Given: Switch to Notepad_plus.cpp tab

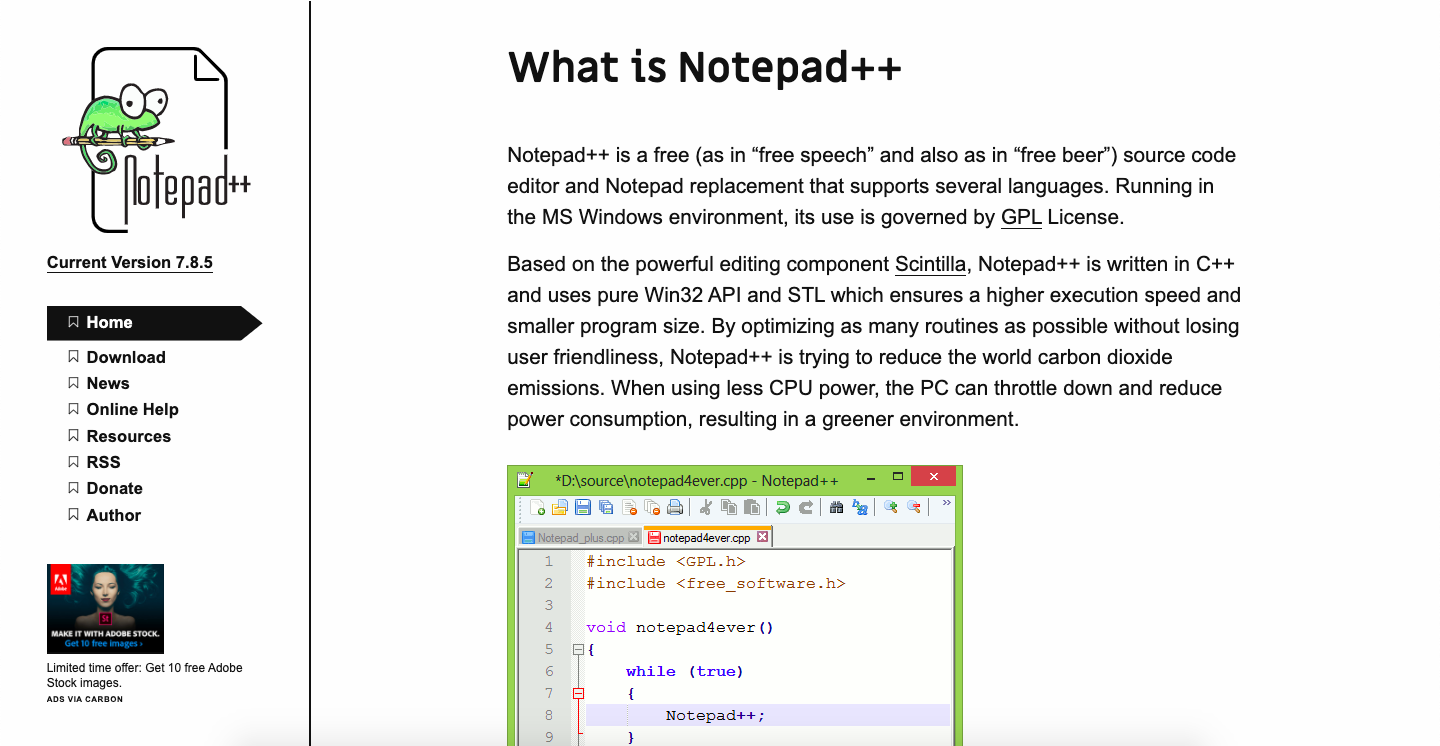Looking at the screenshot, I should (580, 537).
